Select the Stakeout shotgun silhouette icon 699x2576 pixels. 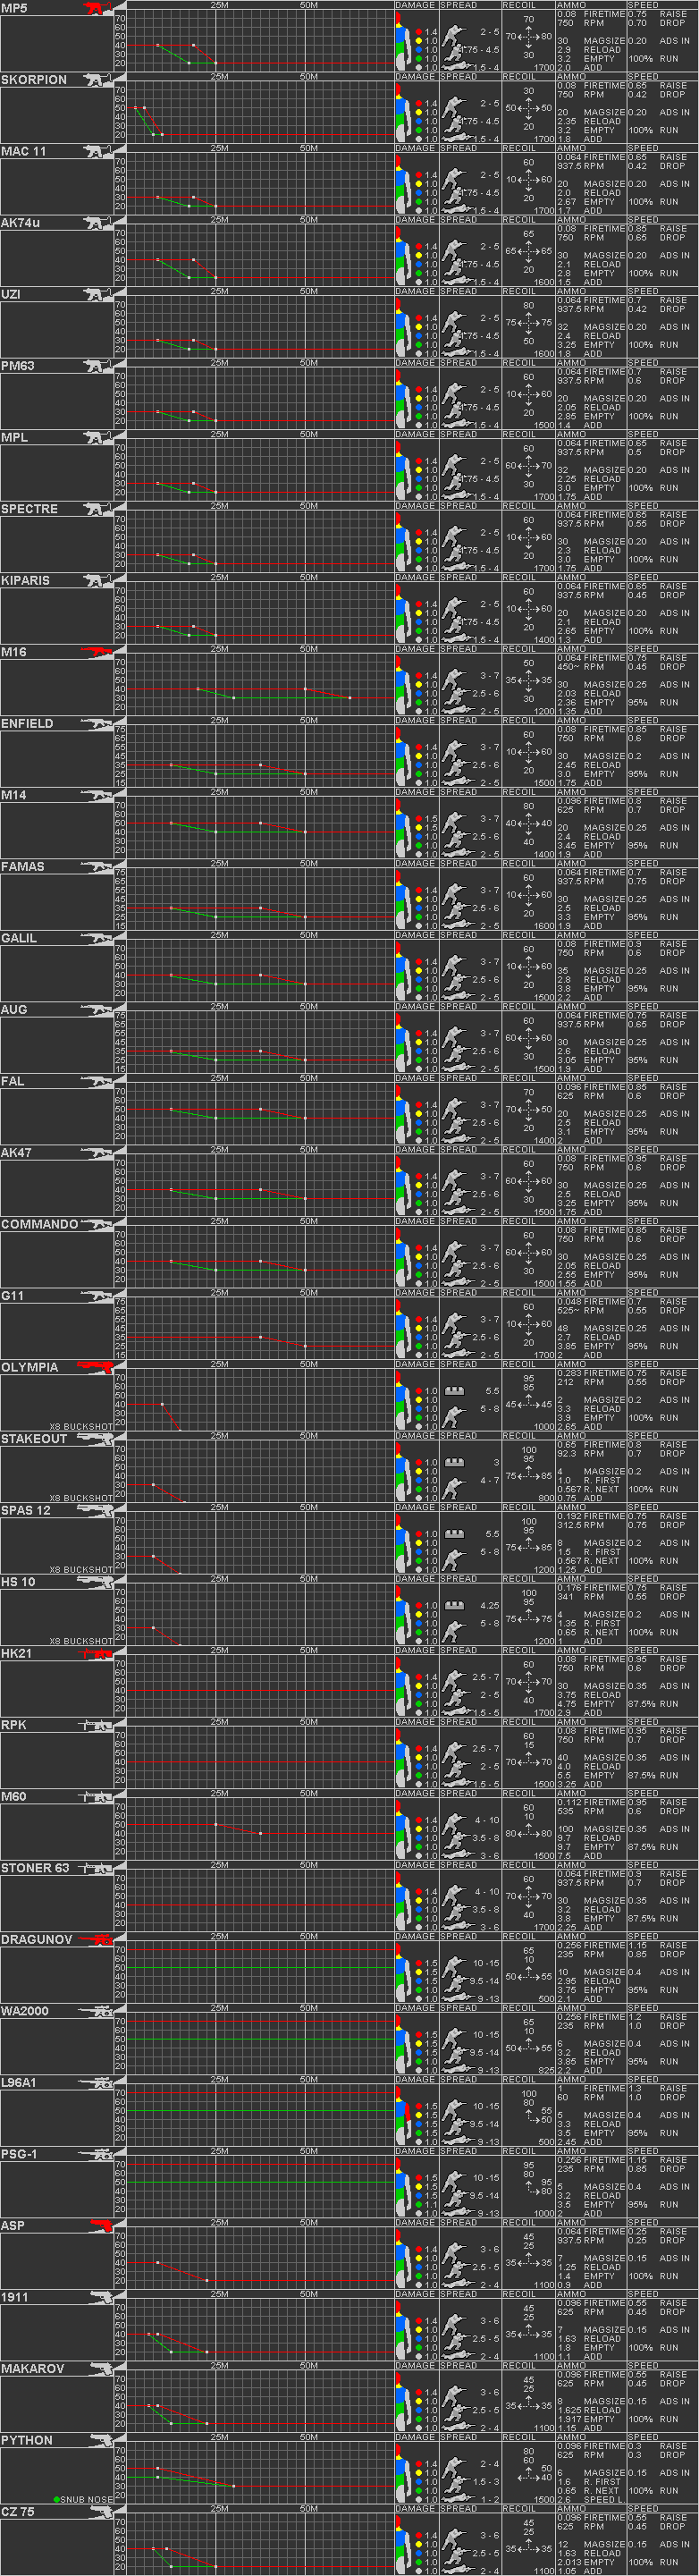pyautogui.click(x=96, y=1439)
